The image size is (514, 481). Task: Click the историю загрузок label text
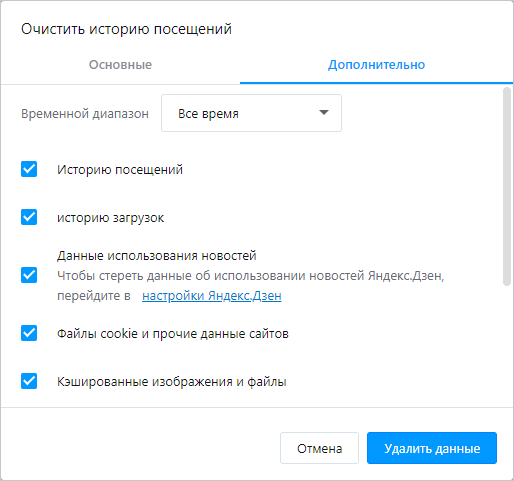click(x=110, y=218)
